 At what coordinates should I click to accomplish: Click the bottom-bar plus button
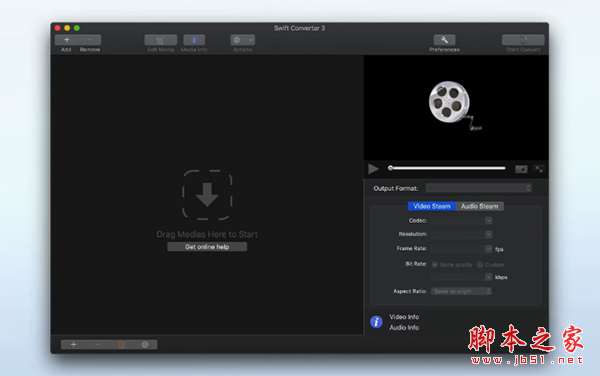[x=73, y=345]
